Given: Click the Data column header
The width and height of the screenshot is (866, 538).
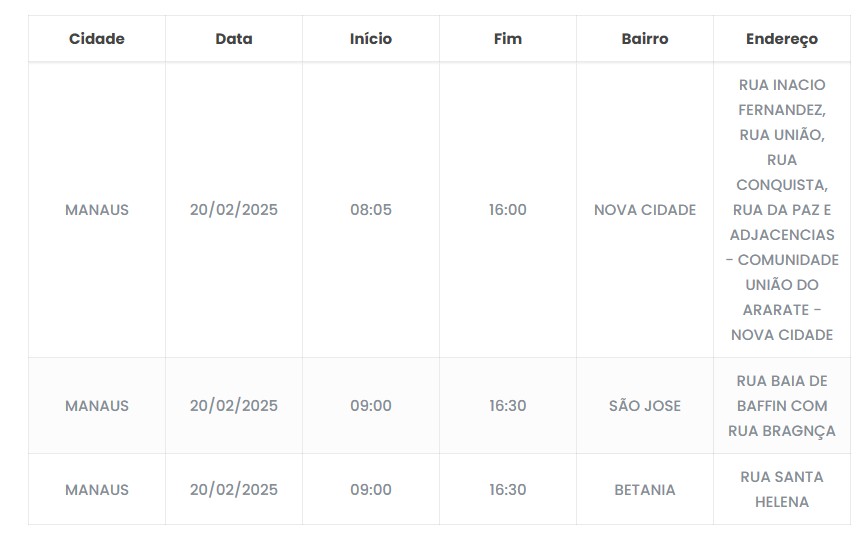Looking at the screenshot, I should (x=234, y=39).
